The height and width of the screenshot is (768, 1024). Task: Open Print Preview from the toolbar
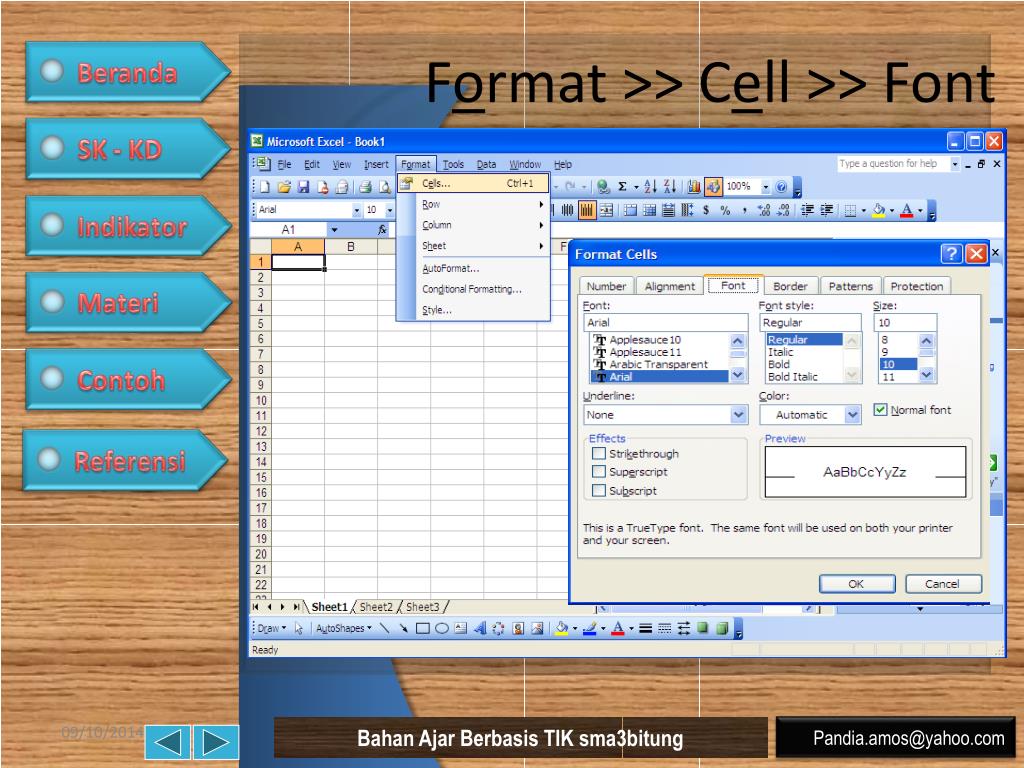pos(385,187)
